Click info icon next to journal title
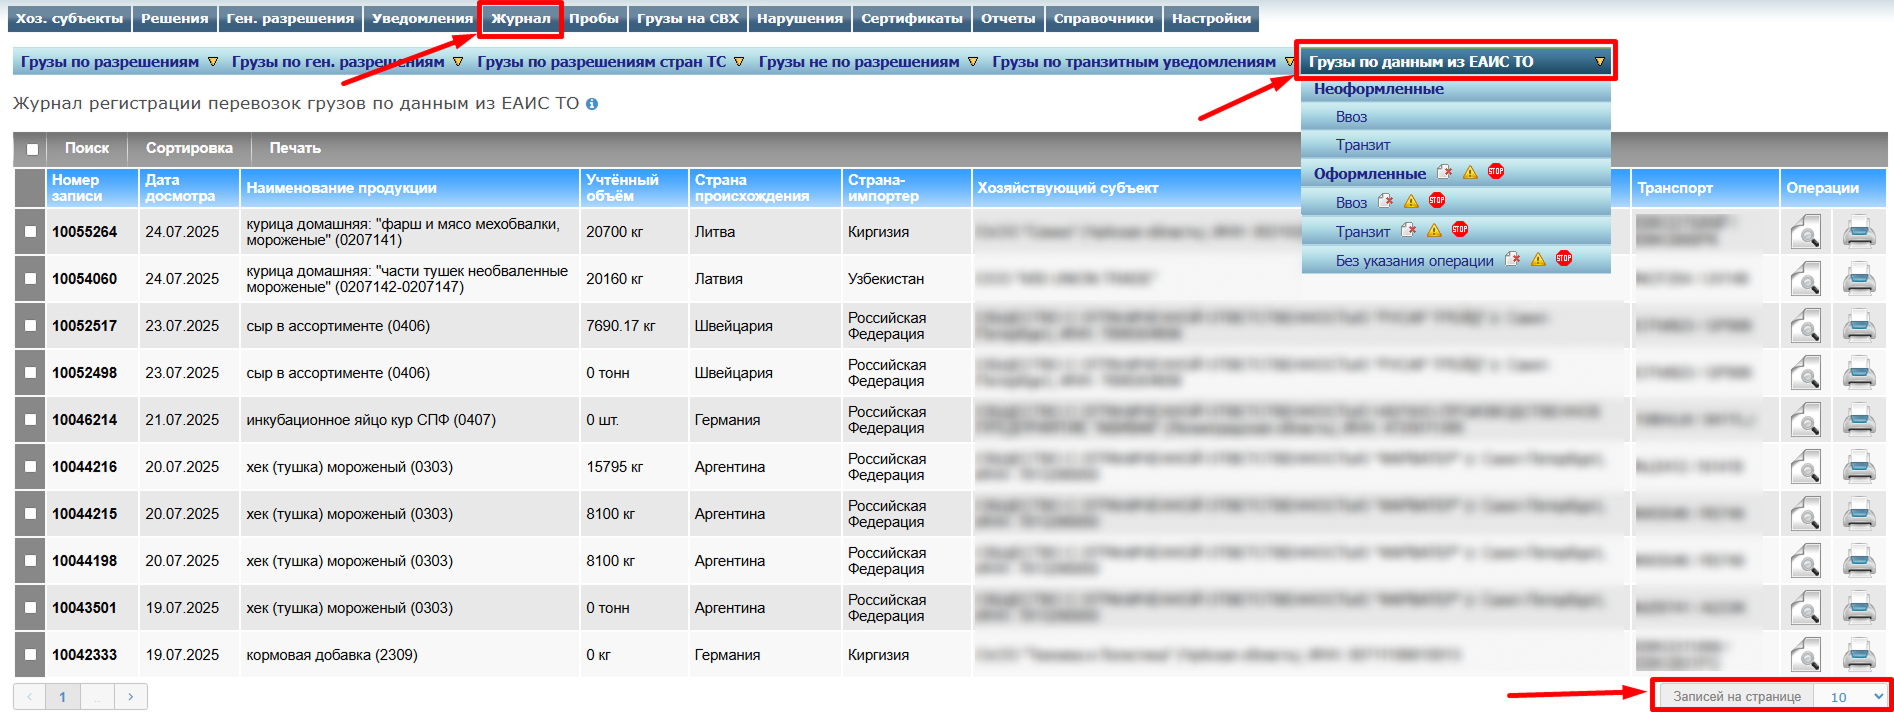 click(592, 104)
